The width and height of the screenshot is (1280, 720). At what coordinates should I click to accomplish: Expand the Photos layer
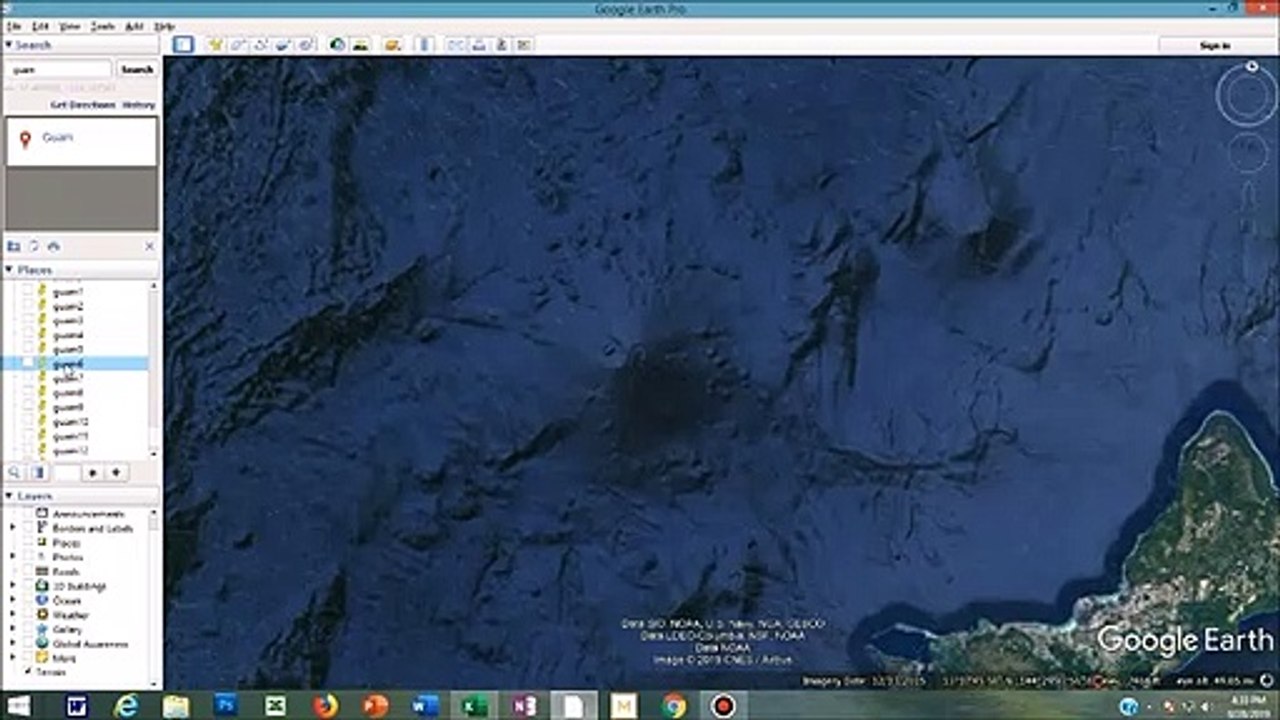(x=13, y=557)
